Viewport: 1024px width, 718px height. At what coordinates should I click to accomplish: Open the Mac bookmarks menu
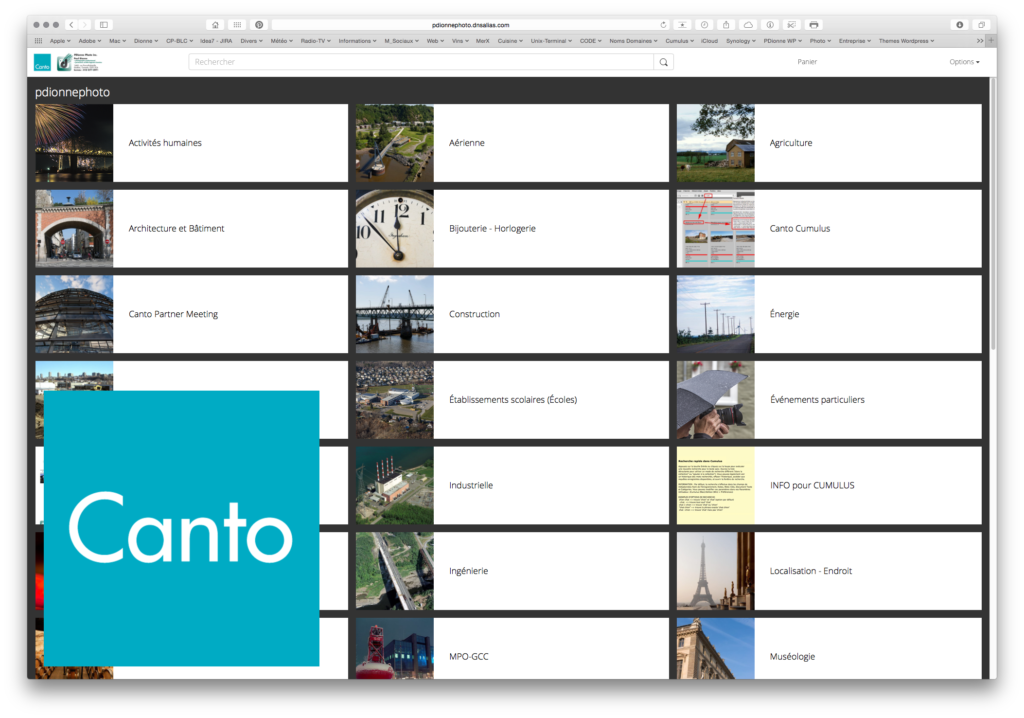click(x=118, y=41)
